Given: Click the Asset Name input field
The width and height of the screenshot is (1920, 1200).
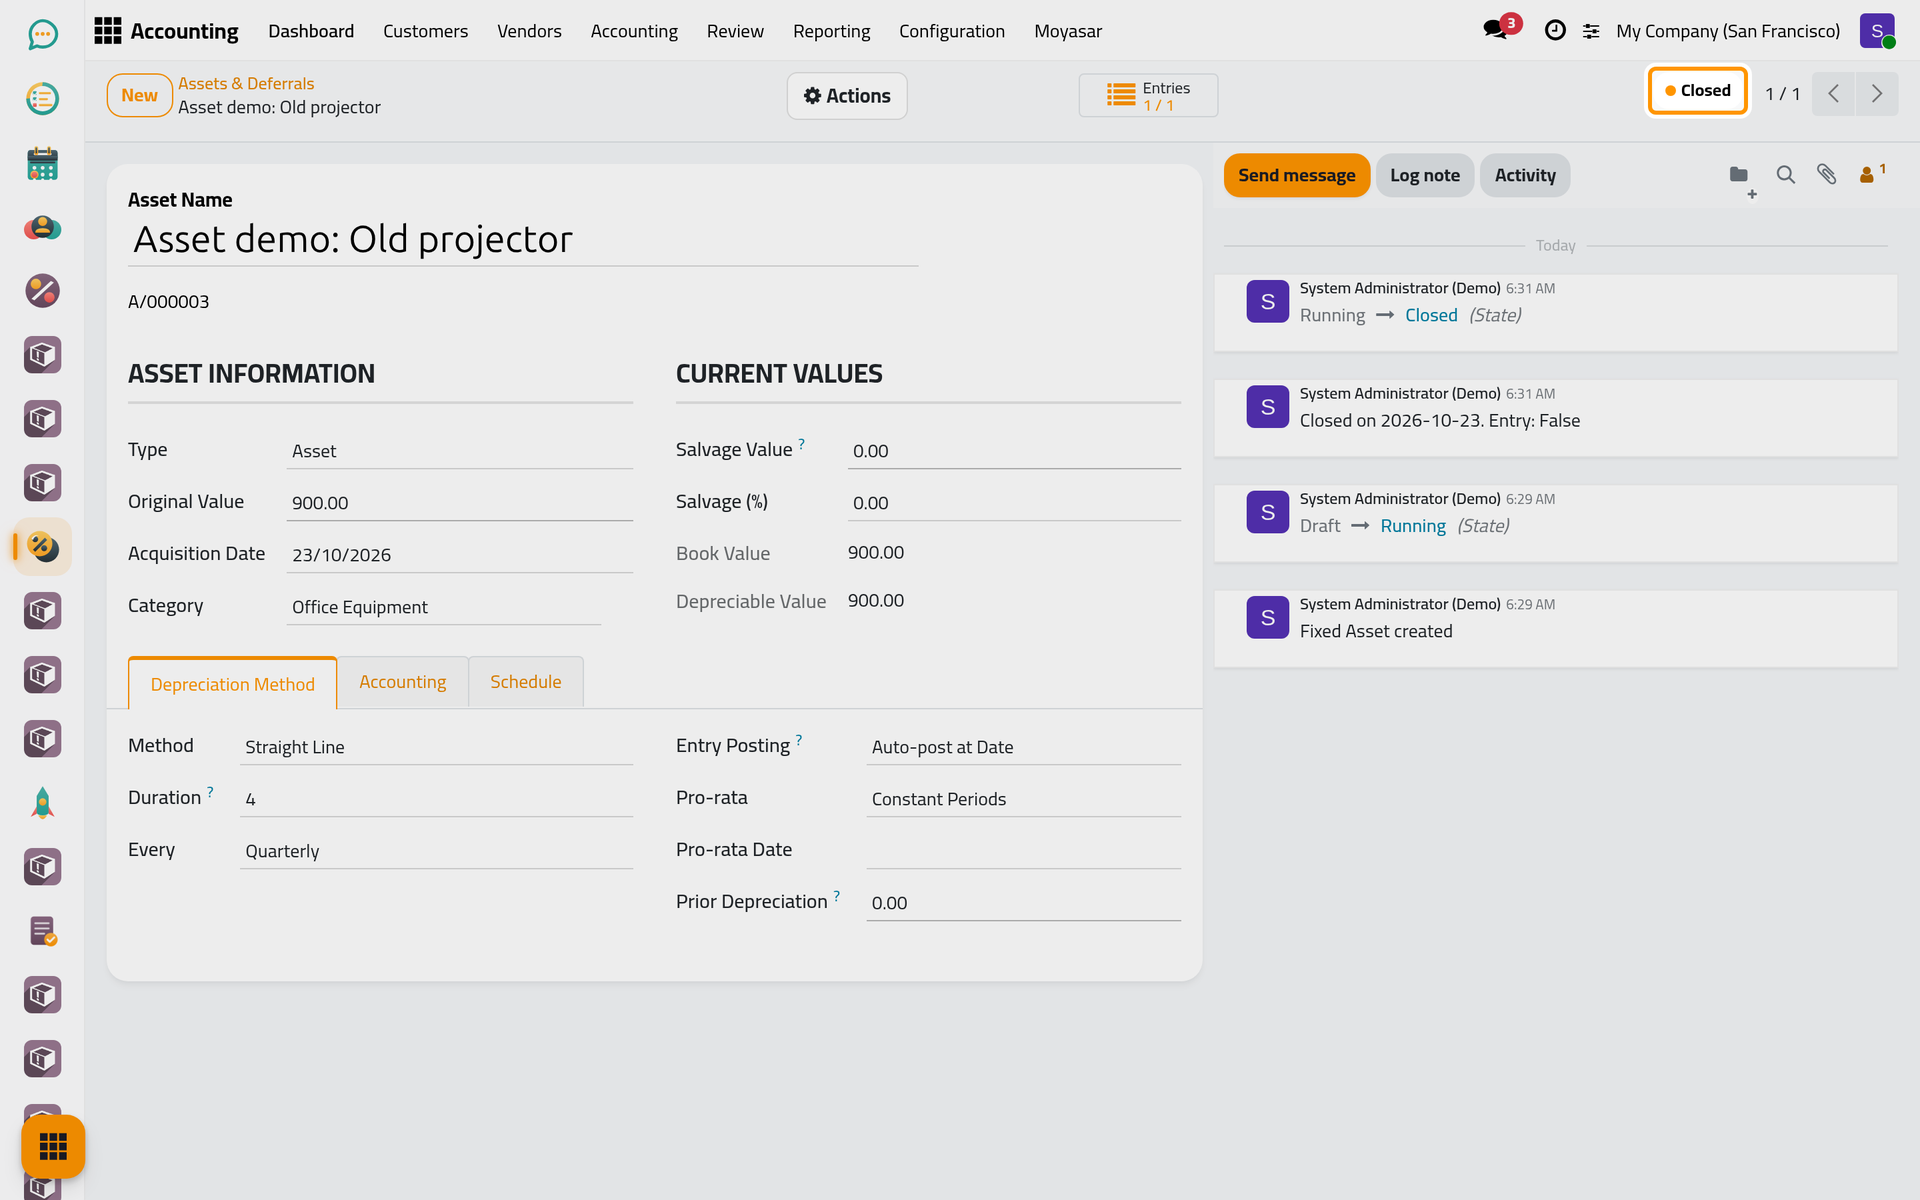Looking at the screenshot, I should [x=522, y=240].
